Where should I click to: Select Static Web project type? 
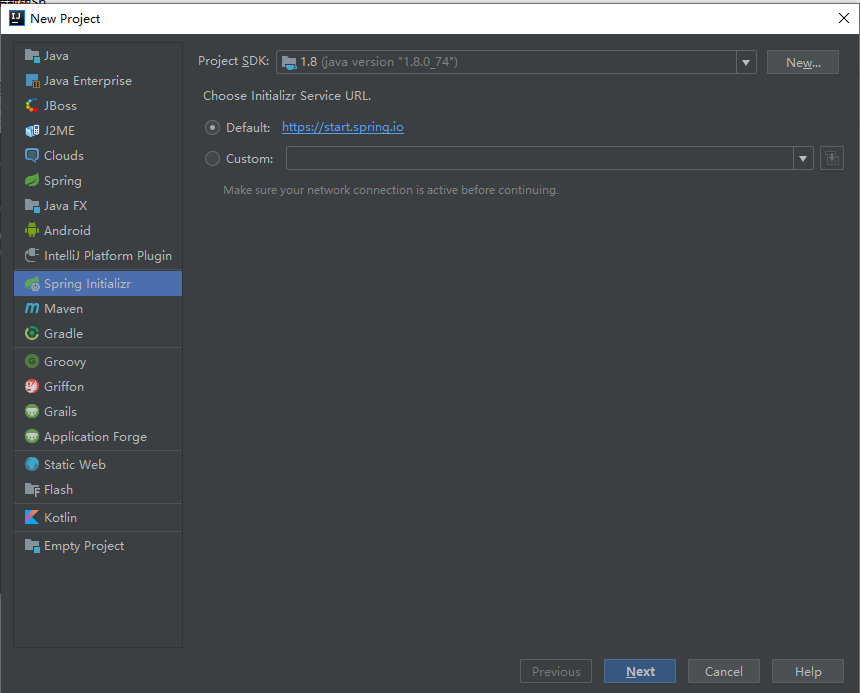98,464
